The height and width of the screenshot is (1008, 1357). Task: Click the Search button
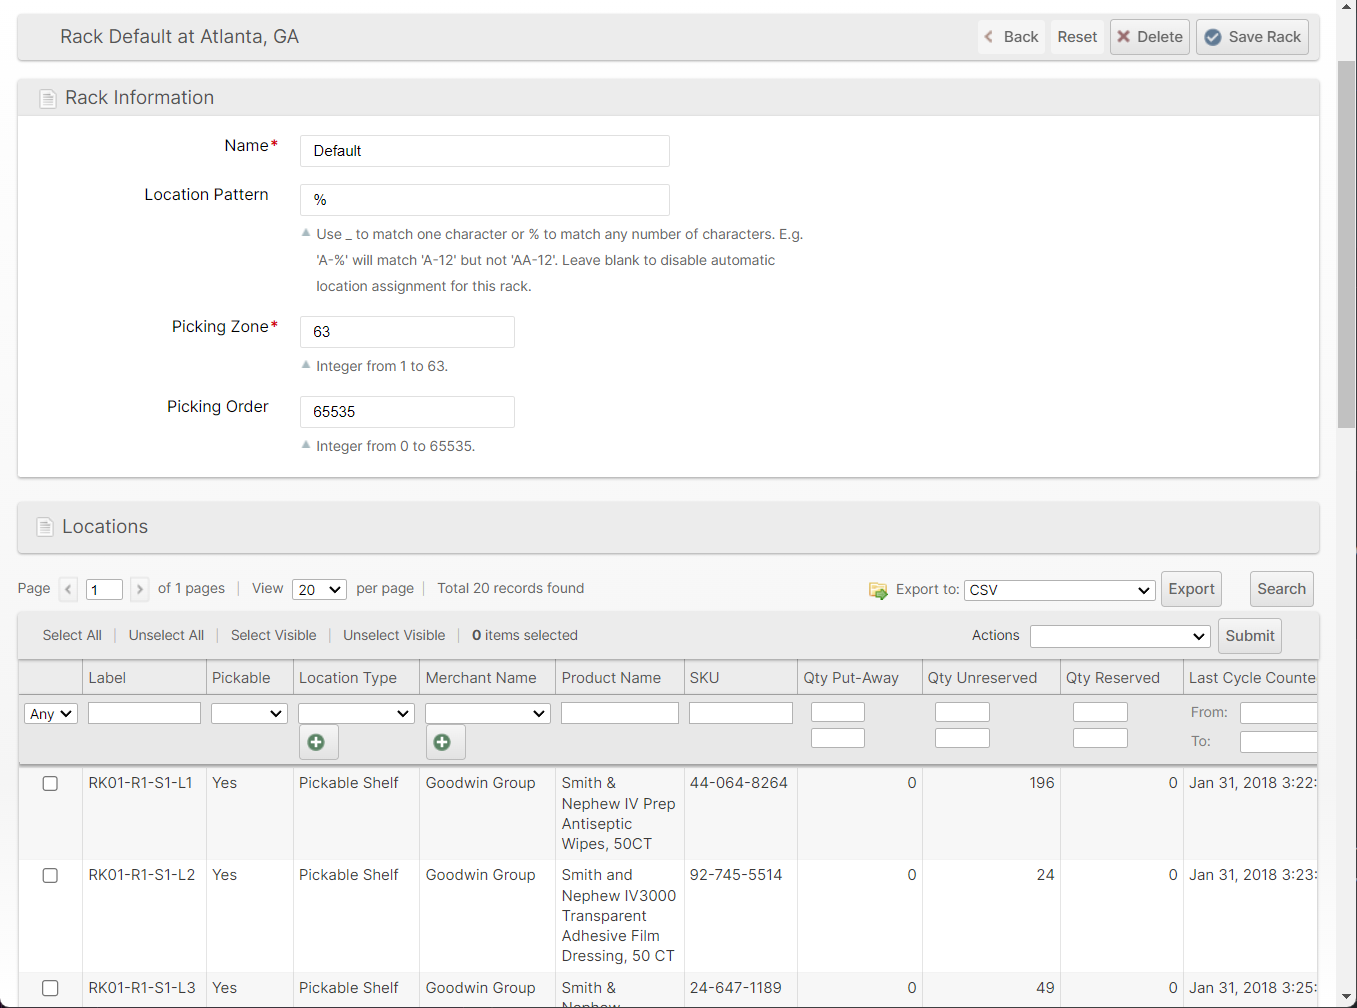1281,589
